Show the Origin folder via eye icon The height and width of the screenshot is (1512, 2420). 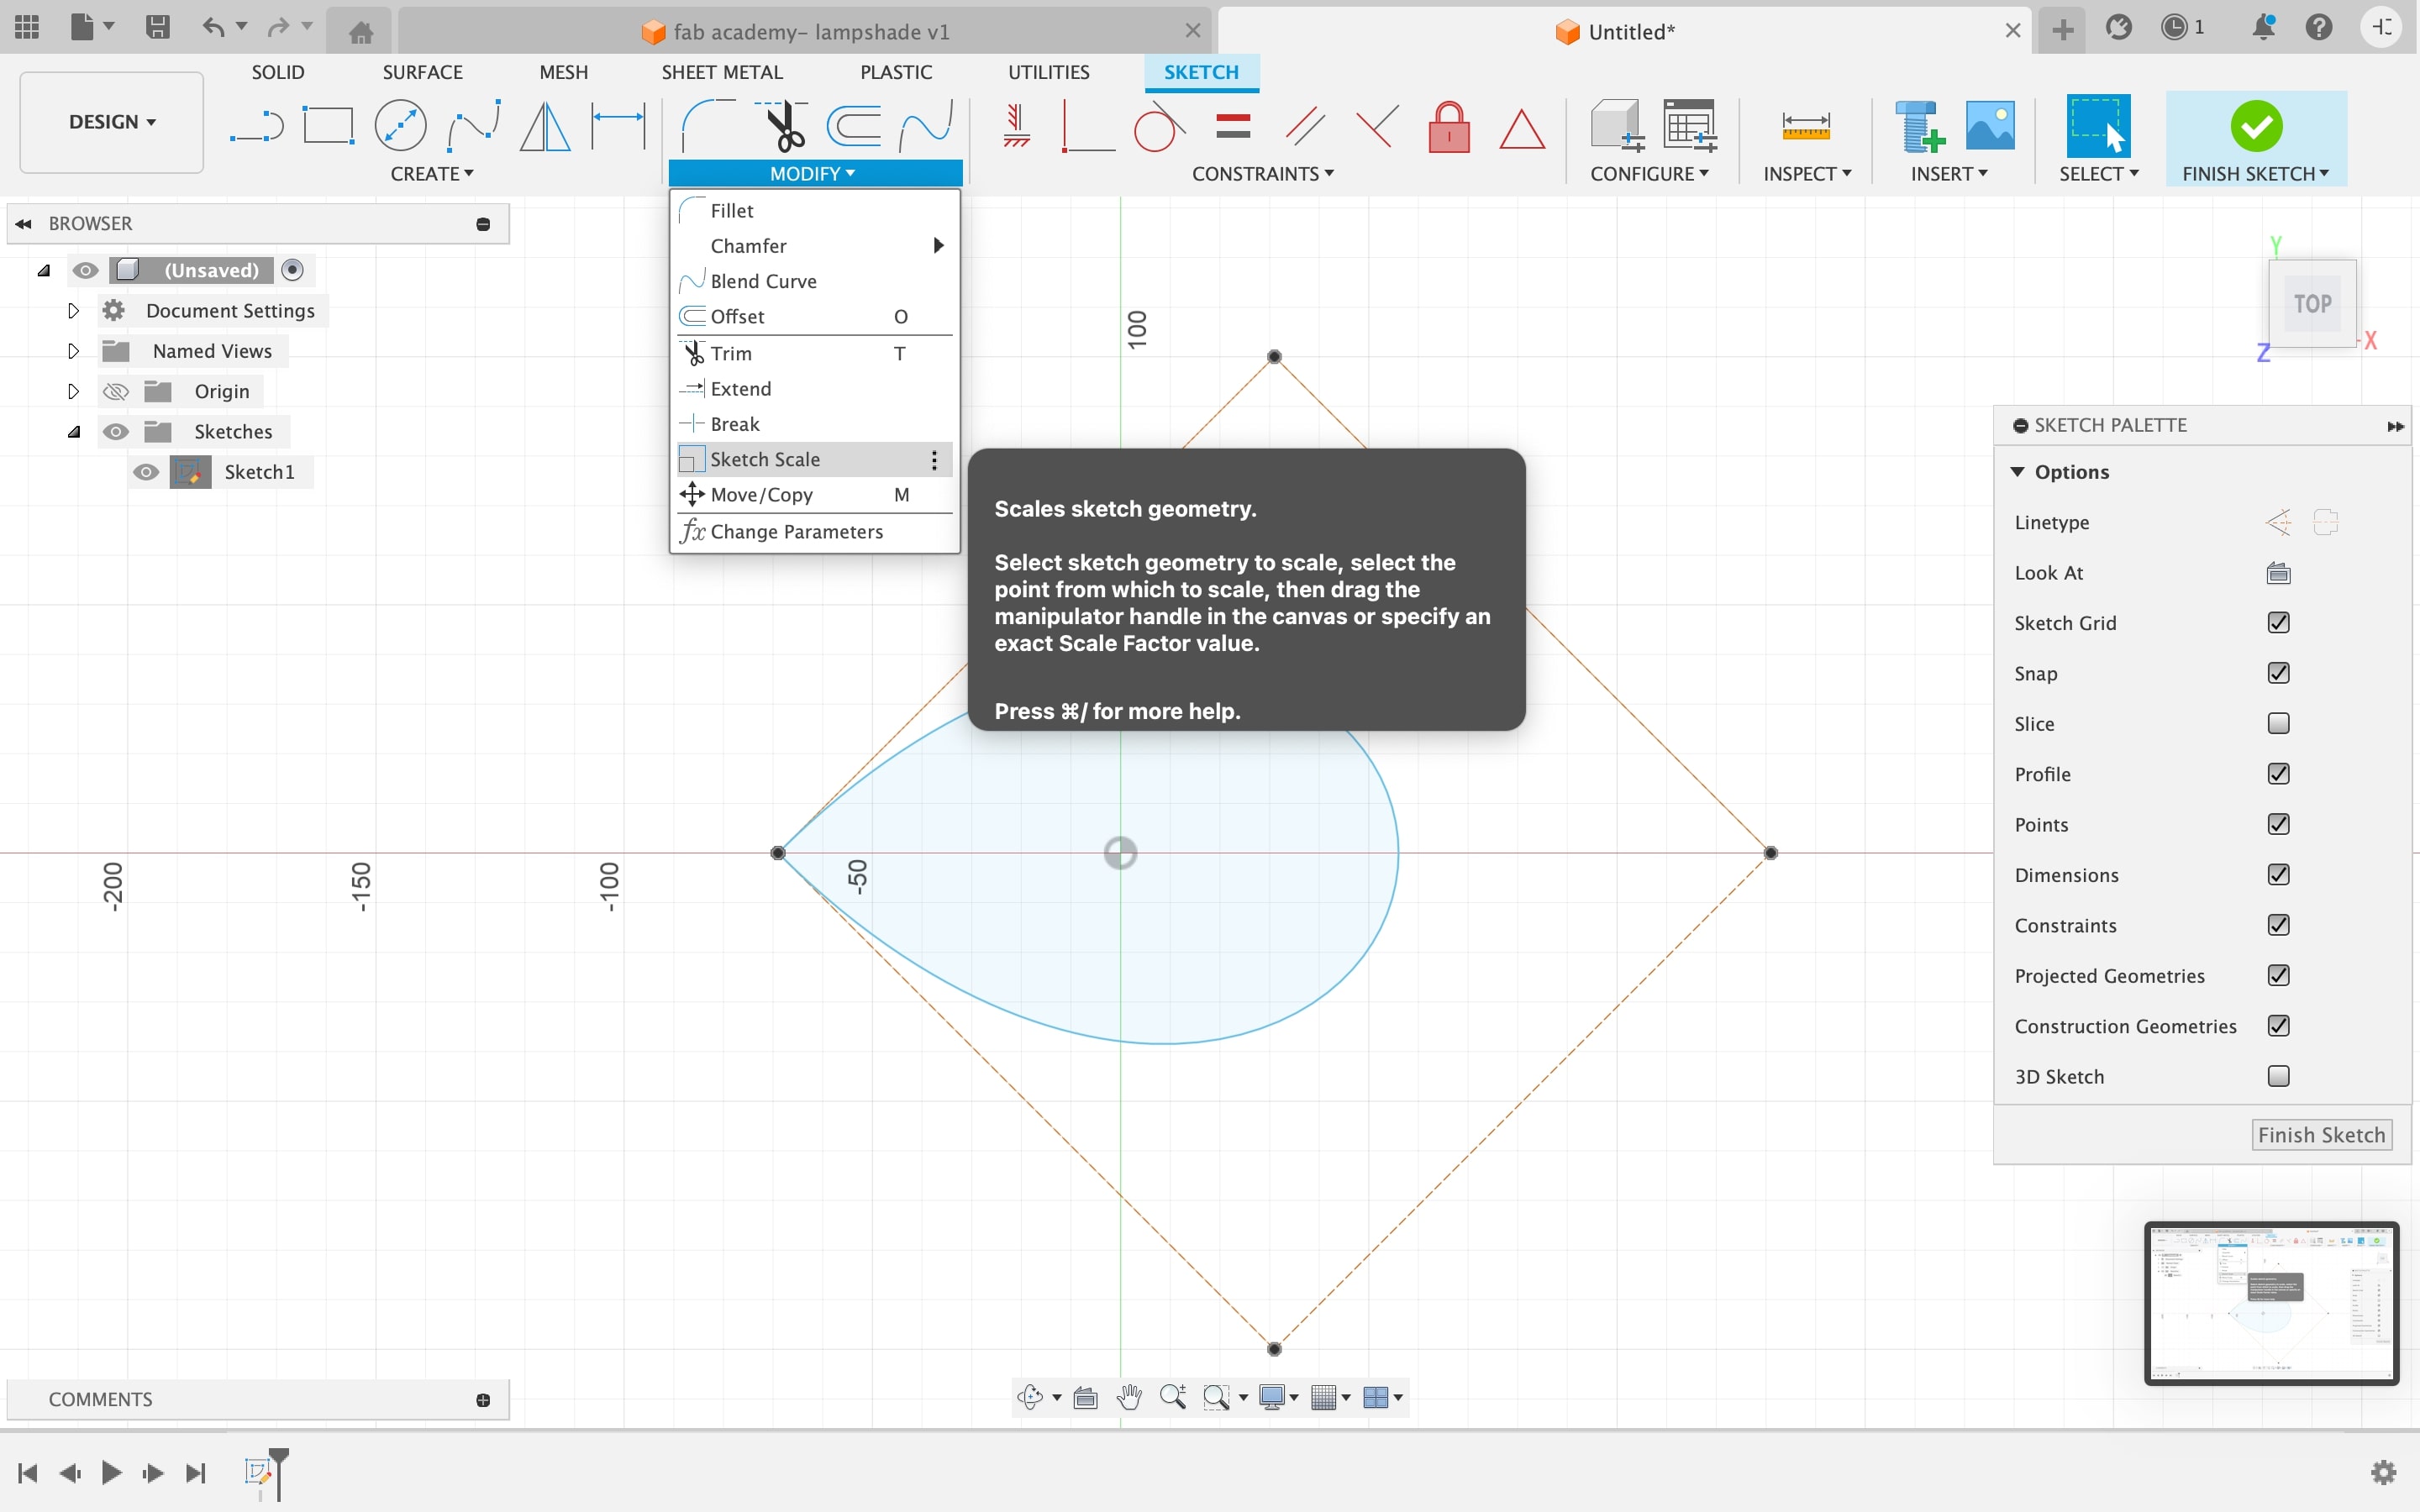pyautogui.click(x=116, y=391)
